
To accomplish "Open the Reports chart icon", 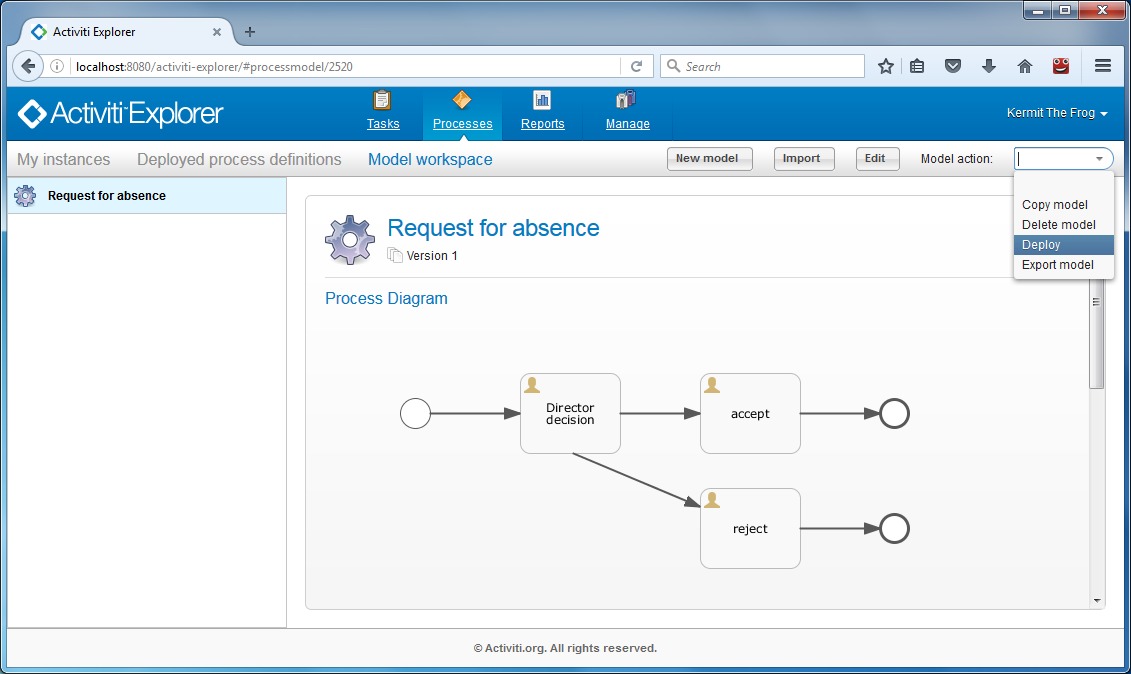I will click(542, 100).
